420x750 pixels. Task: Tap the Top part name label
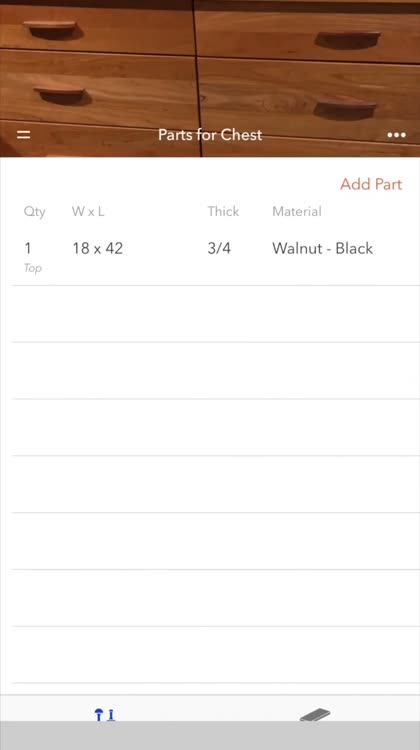tap(33, 268)
